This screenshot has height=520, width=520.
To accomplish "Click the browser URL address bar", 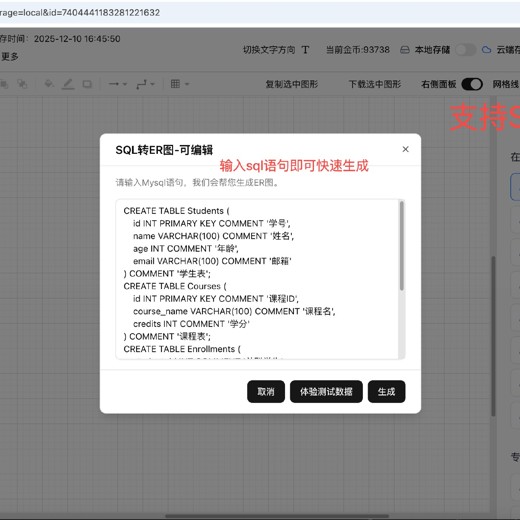I will tap(260, 13).
